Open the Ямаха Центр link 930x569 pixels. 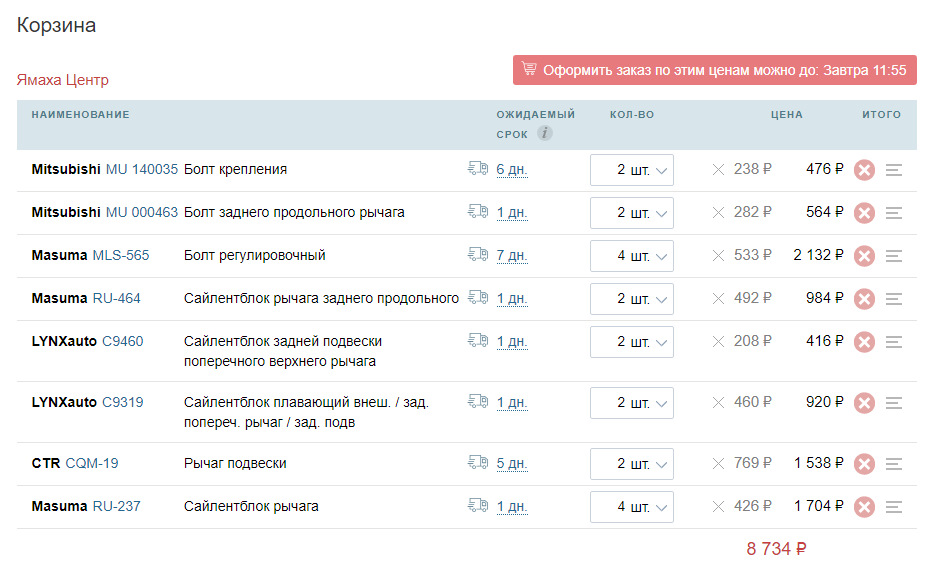(63, 80)
